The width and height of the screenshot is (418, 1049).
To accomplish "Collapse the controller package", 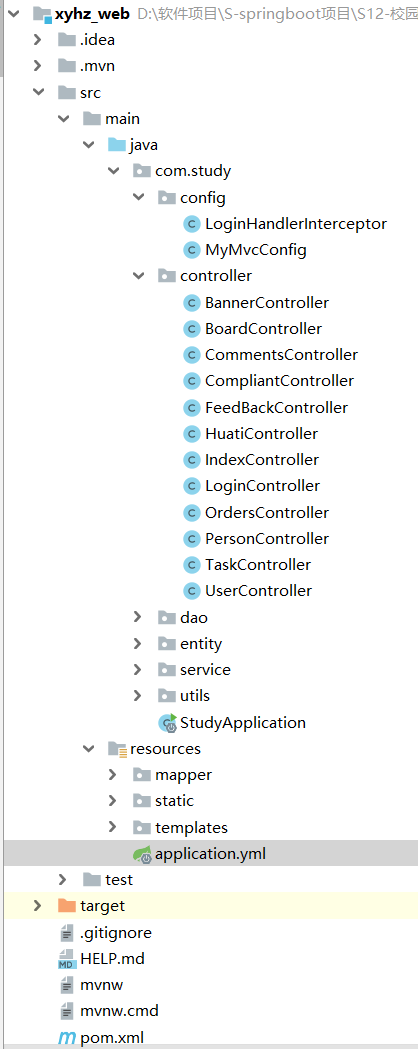I will [x=138, y=276].
